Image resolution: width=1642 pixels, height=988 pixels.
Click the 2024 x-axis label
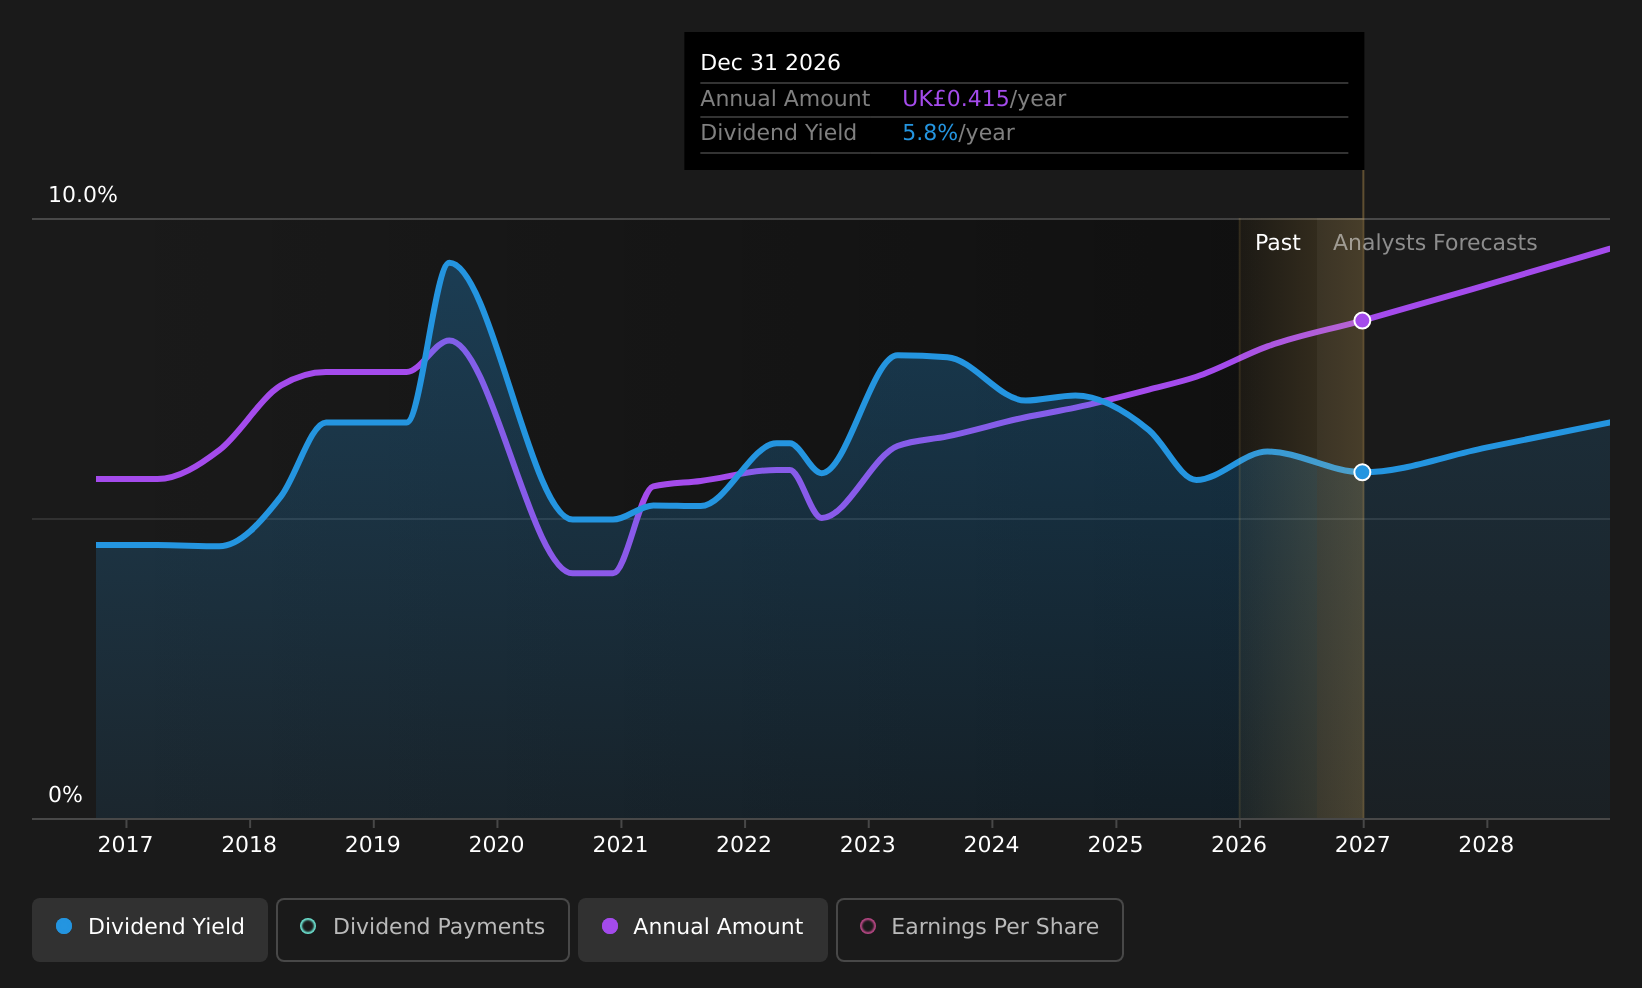pos(991,845)
